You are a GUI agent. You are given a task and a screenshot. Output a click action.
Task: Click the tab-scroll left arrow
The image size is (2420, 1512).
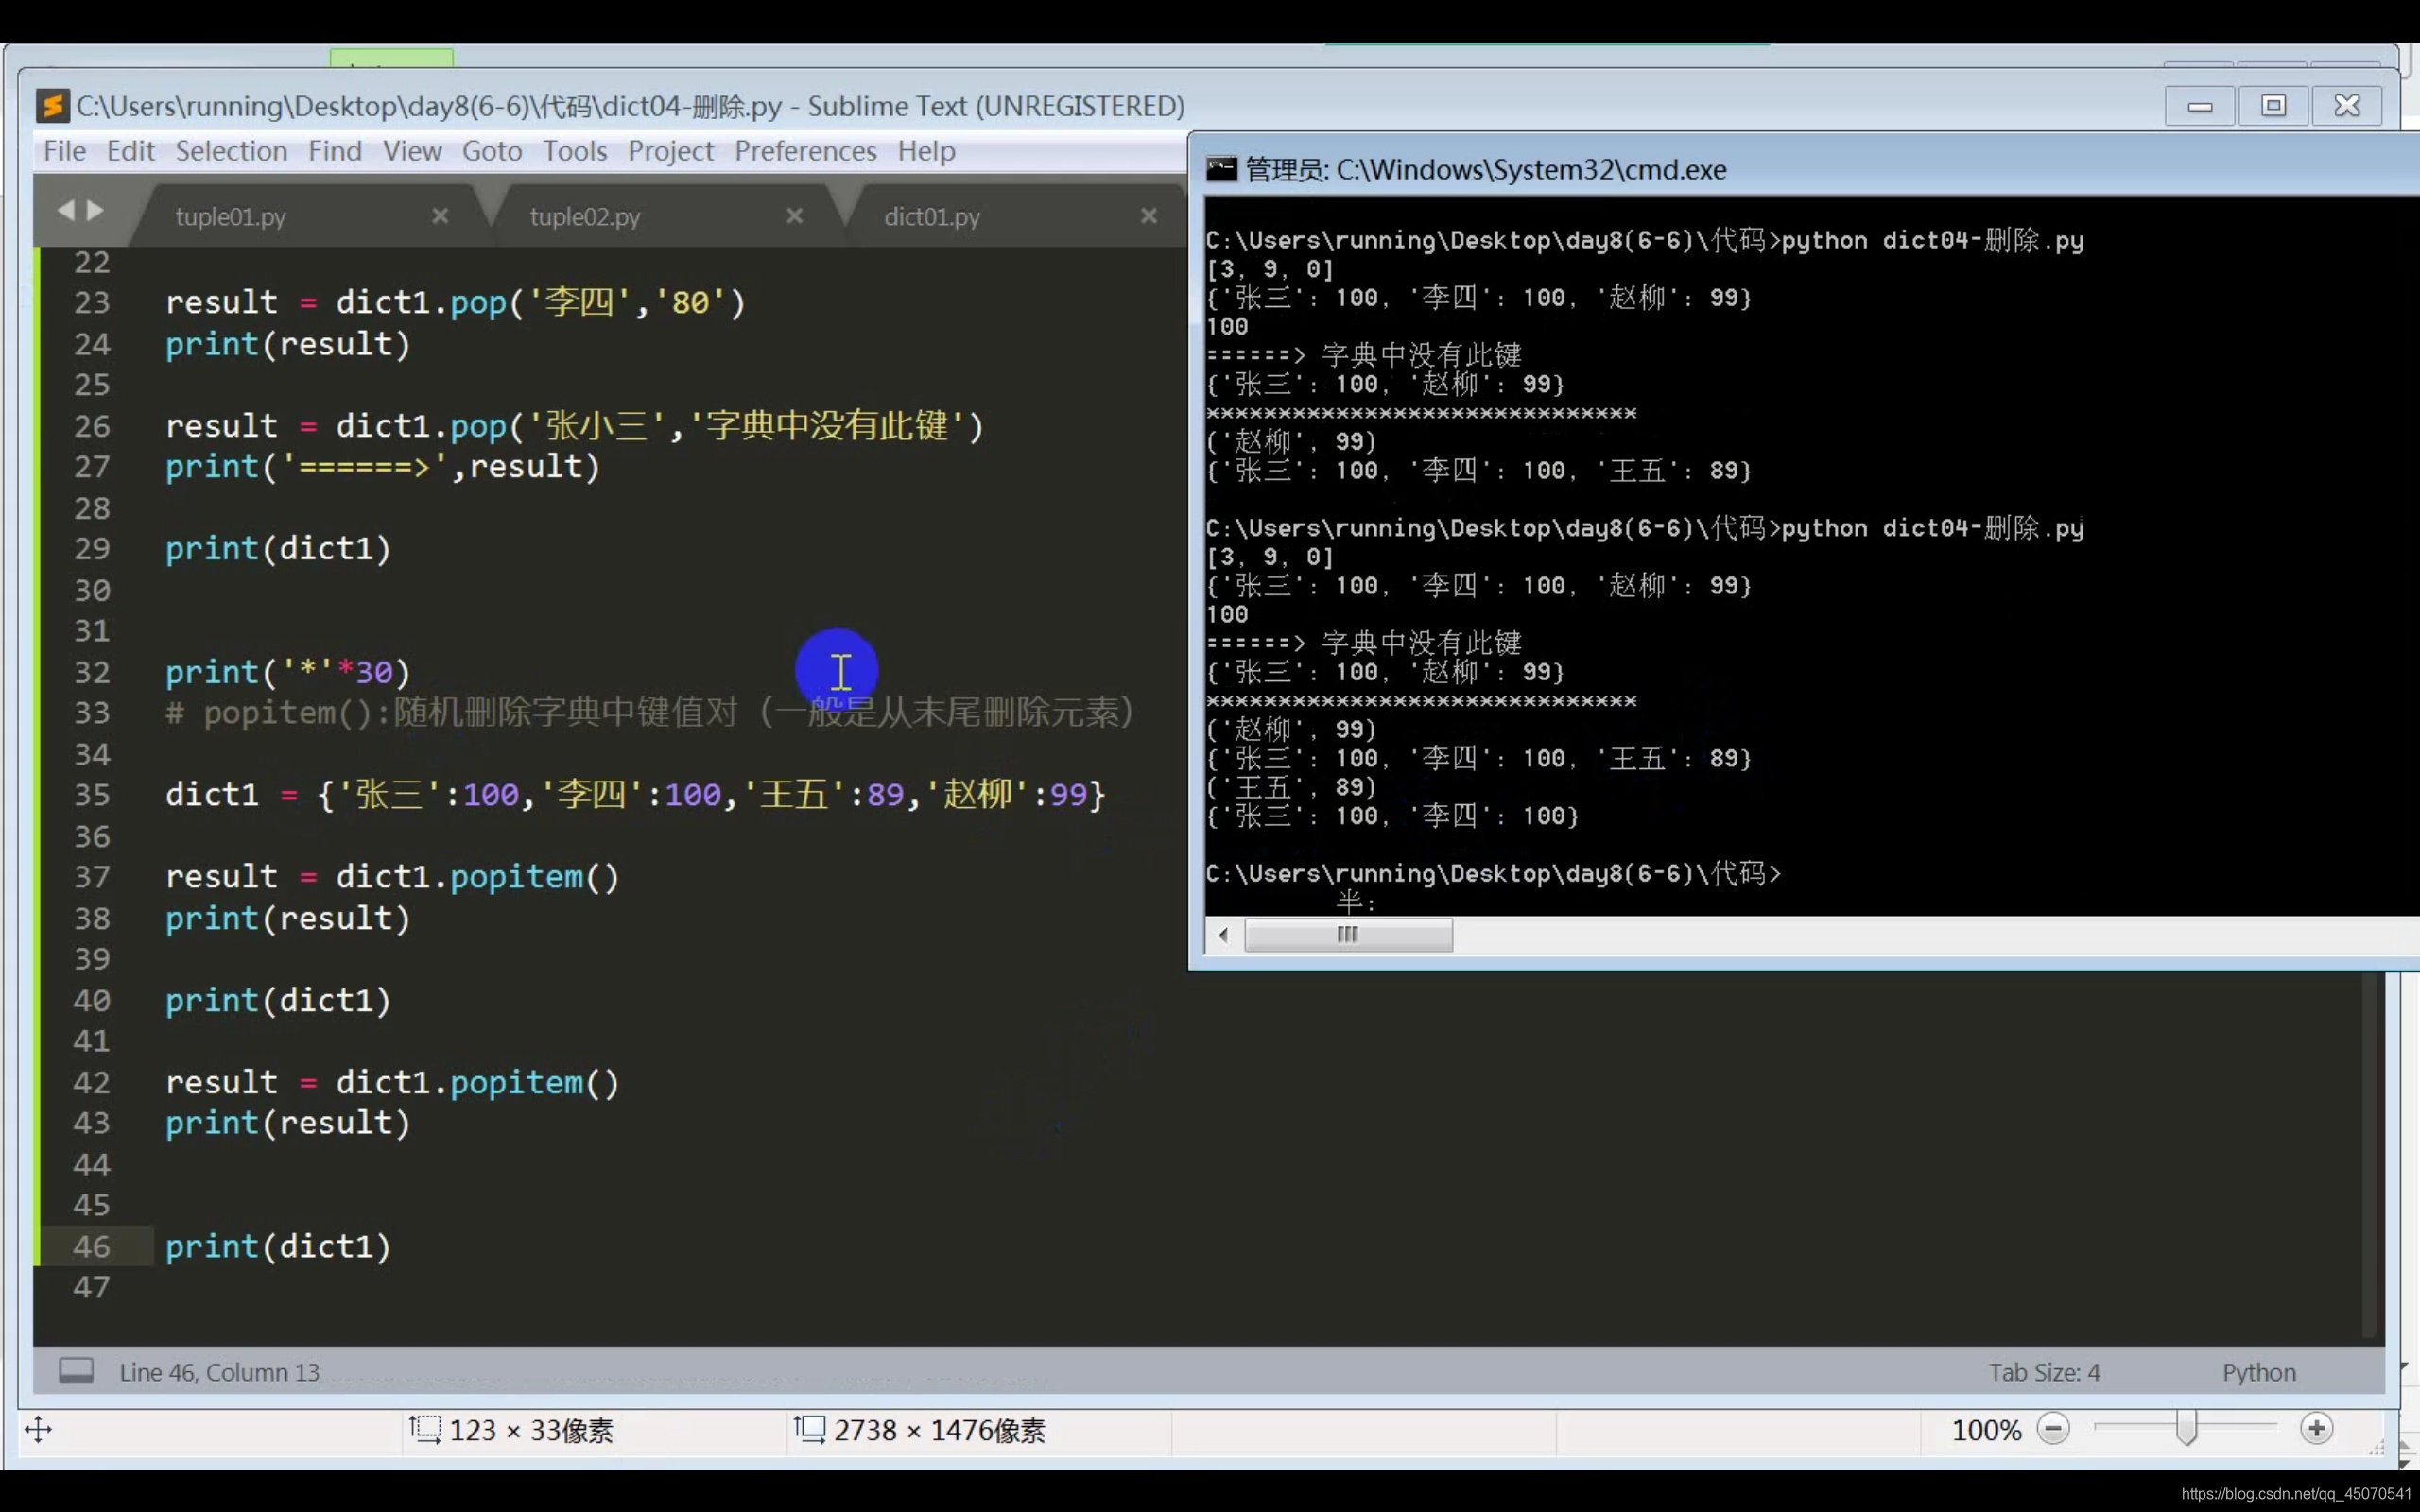point(66,210)
